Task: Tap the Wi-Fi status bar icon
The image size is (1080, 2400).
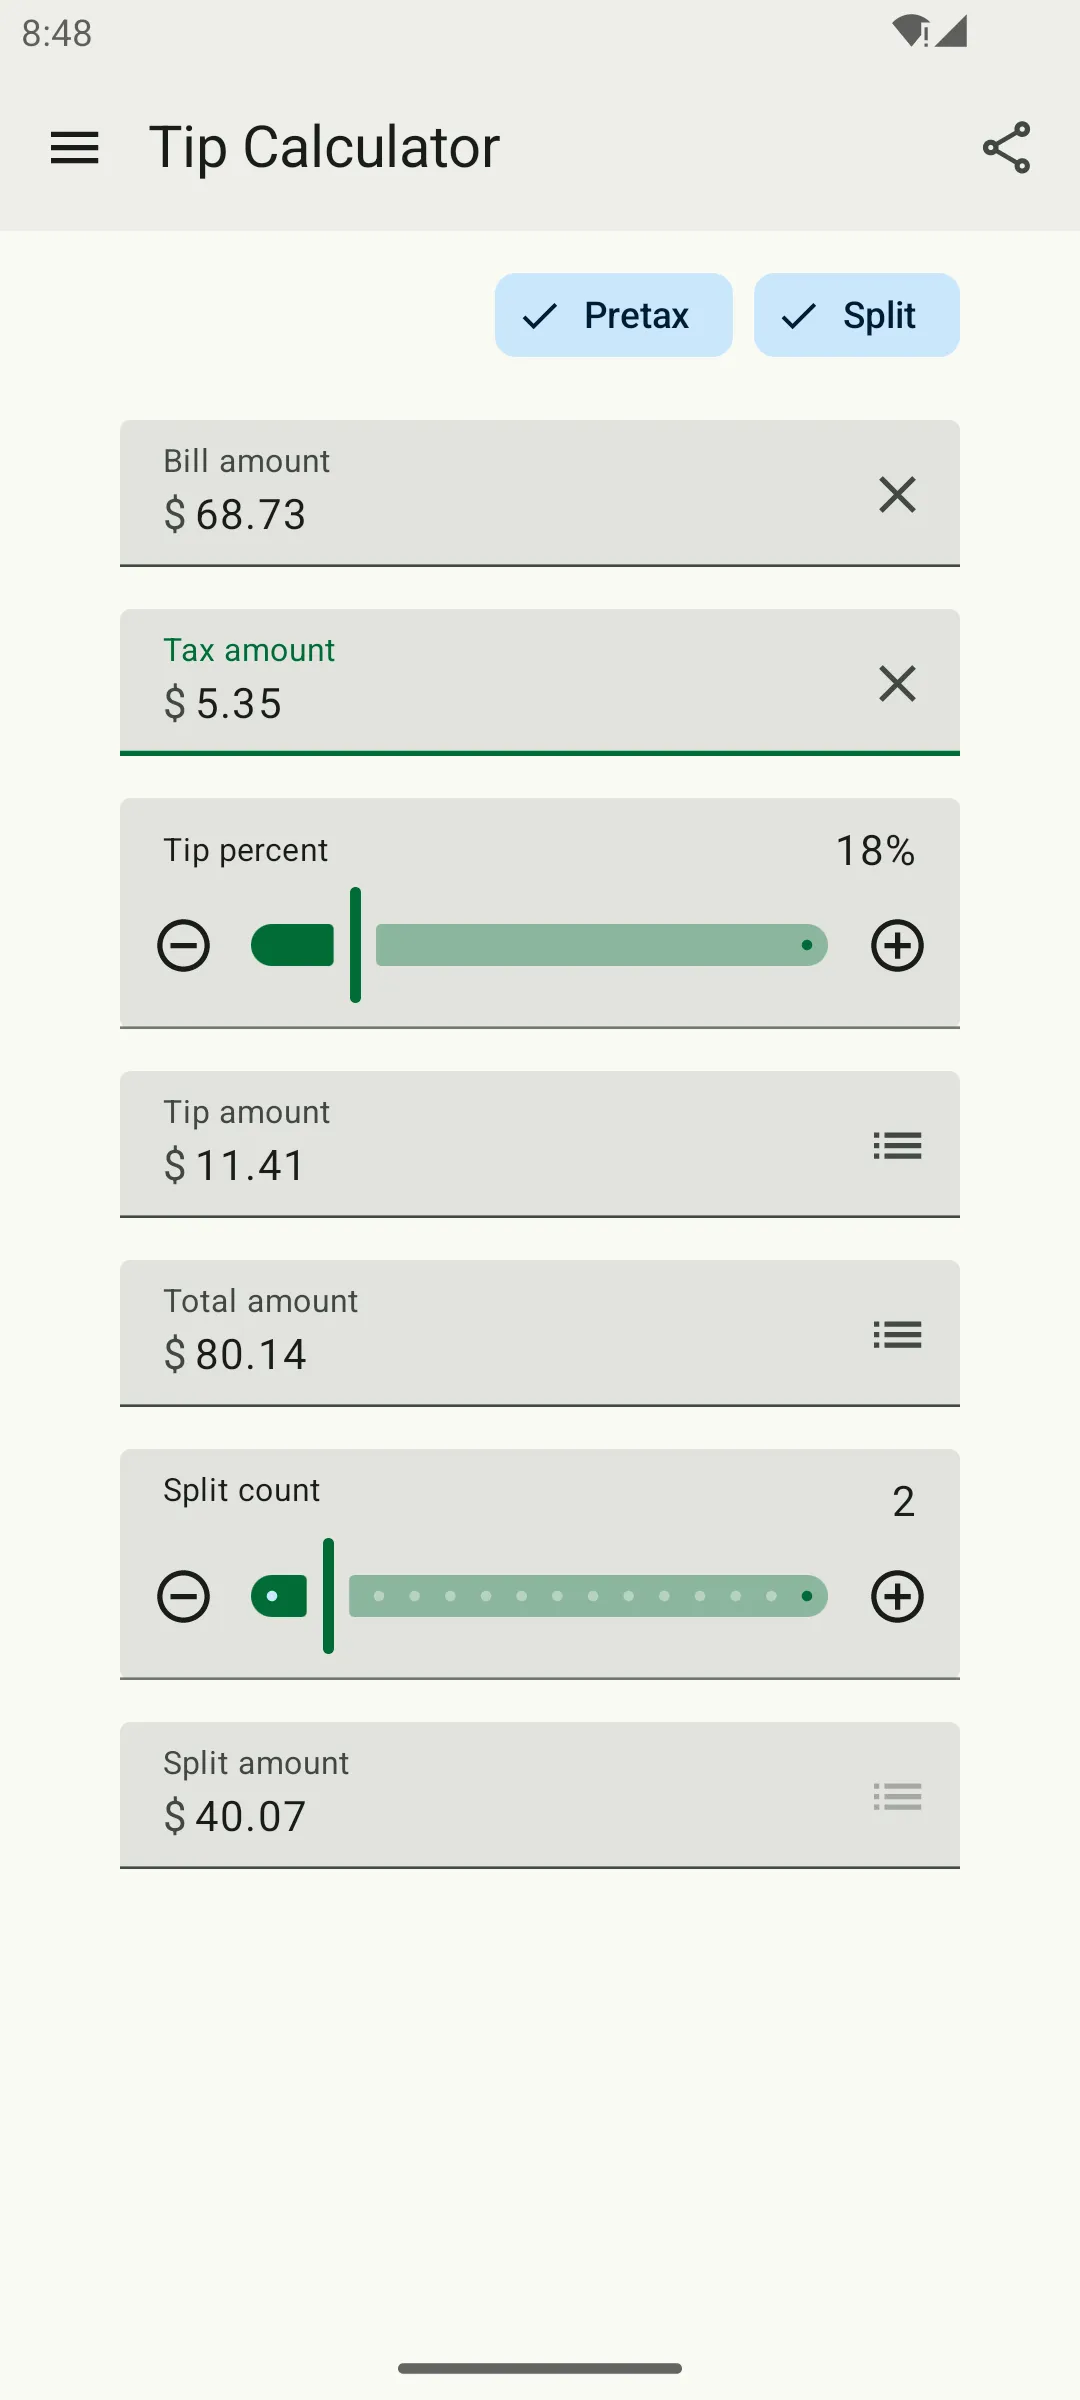Action: pyautogui.click(x=911, y=31)
